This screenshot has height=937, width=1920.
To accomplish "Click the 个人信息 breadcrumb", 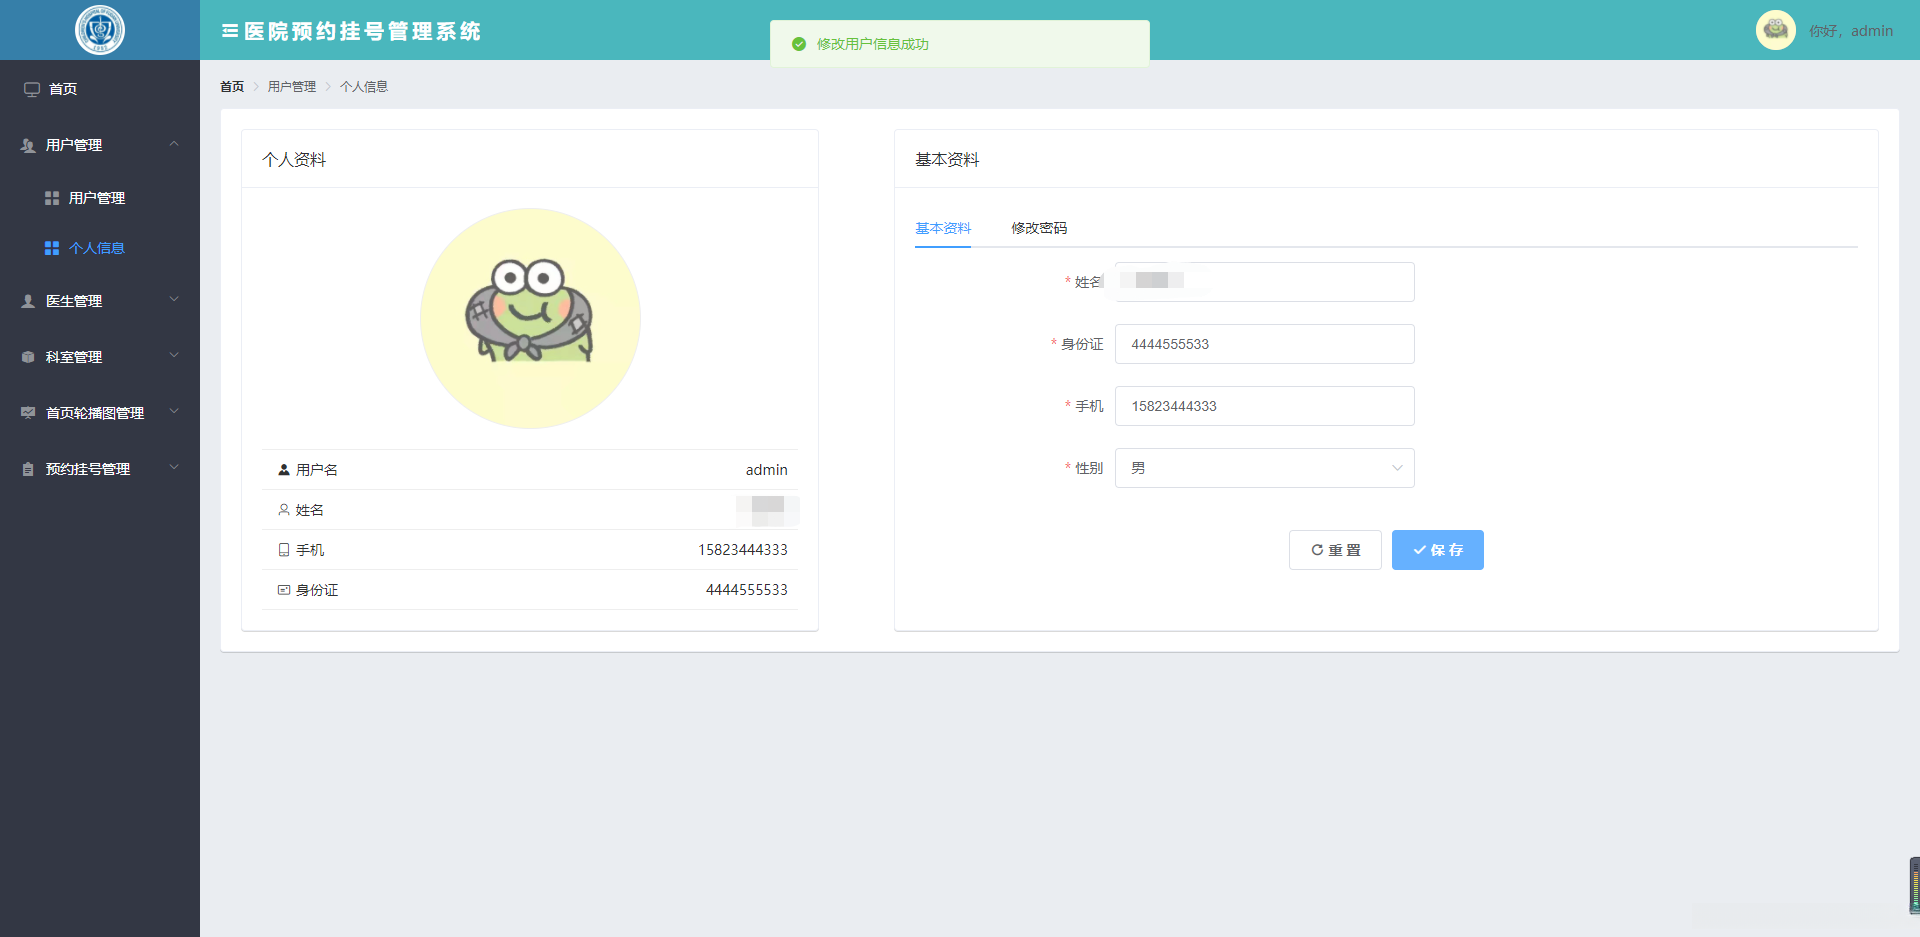I will pyautogui.click(x=364, y=87).
